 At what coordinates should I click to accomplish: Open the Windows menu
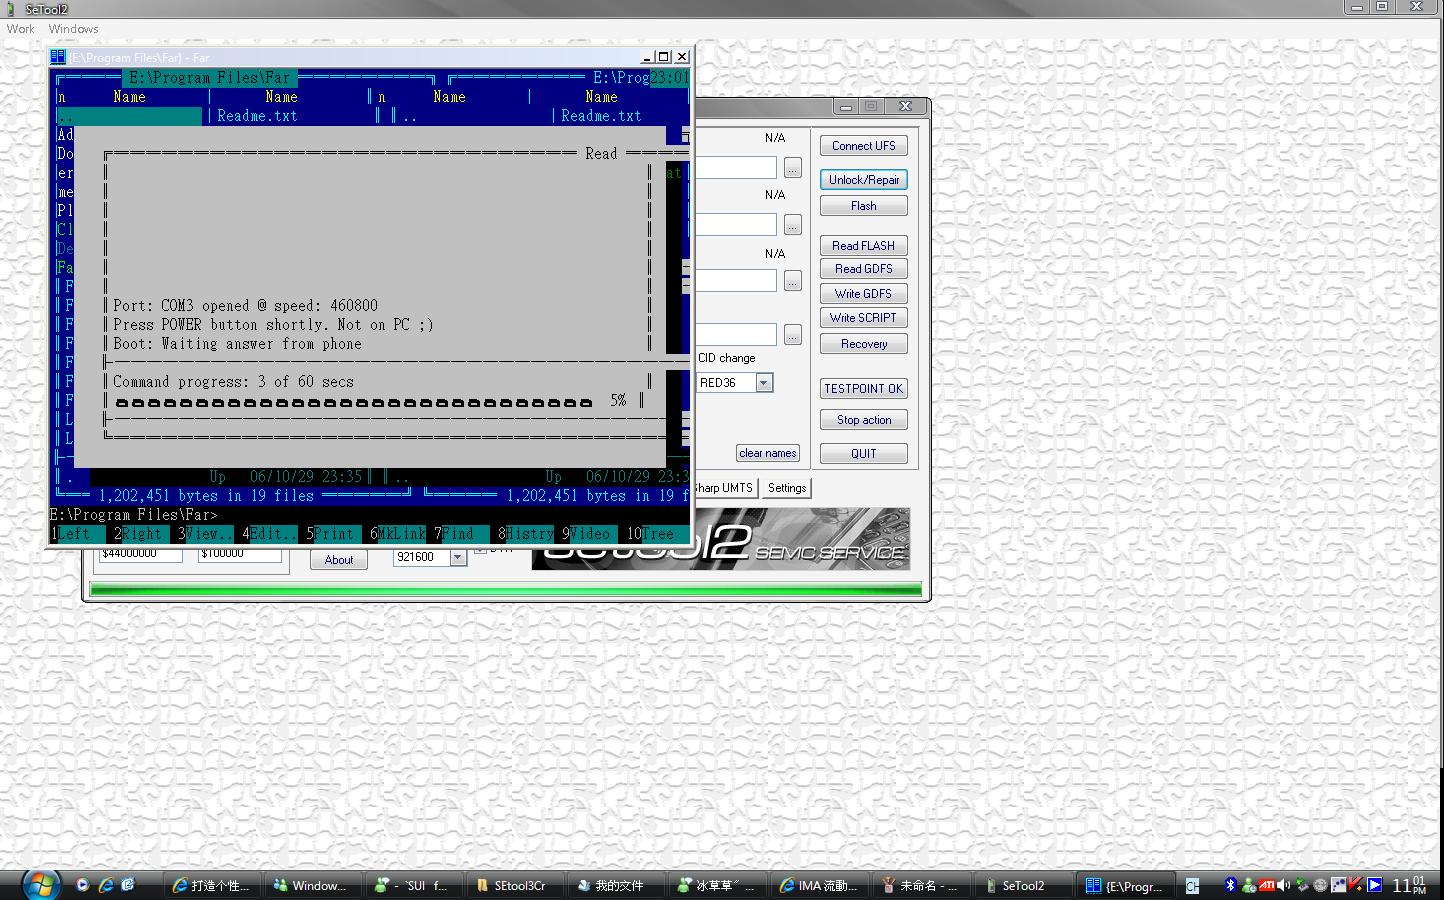click(73, 29)
